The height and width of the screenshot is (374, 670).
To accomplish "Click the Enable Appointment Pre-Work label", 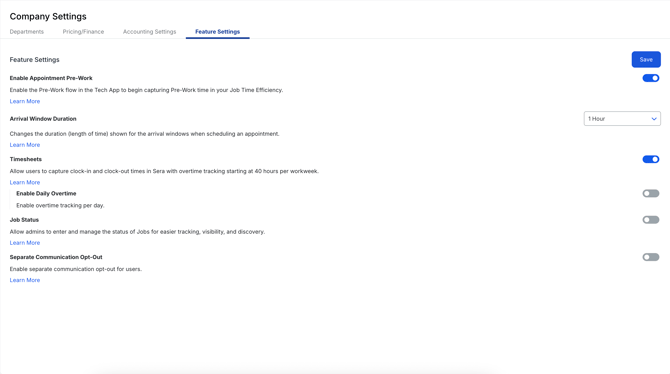I will [51, 78].
